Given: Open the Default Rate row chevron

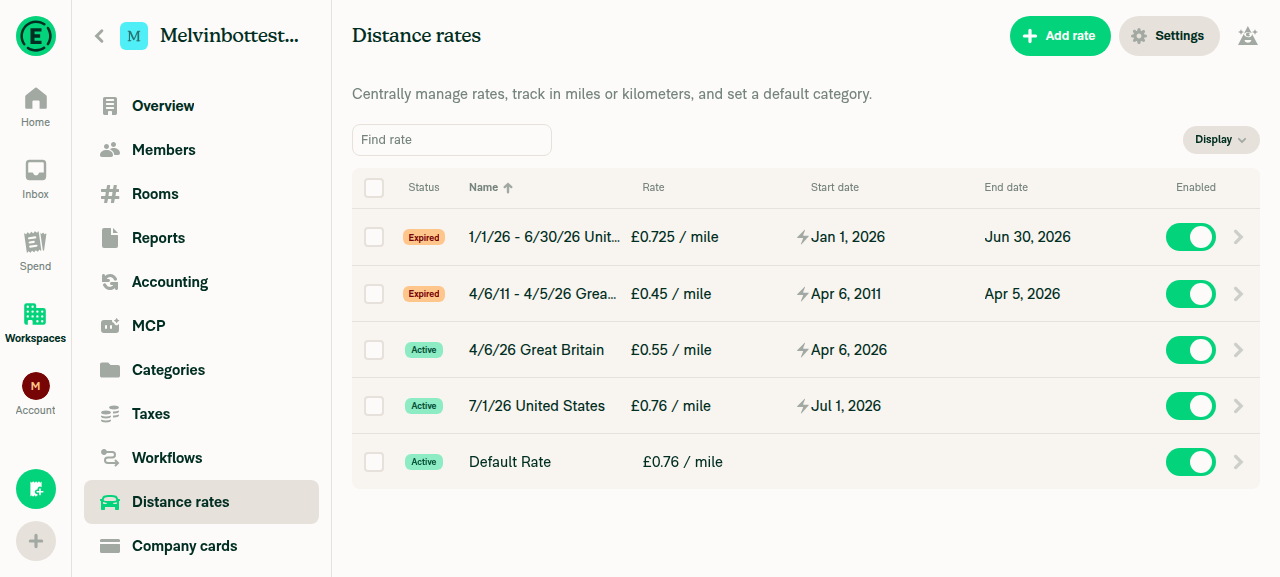Looking at the screenshot, I should 1238,462.
